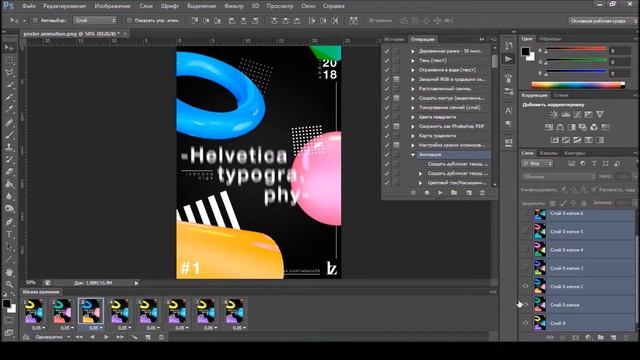Open the Файл menu
The image size is (640, 360).
tap(29, 6)
